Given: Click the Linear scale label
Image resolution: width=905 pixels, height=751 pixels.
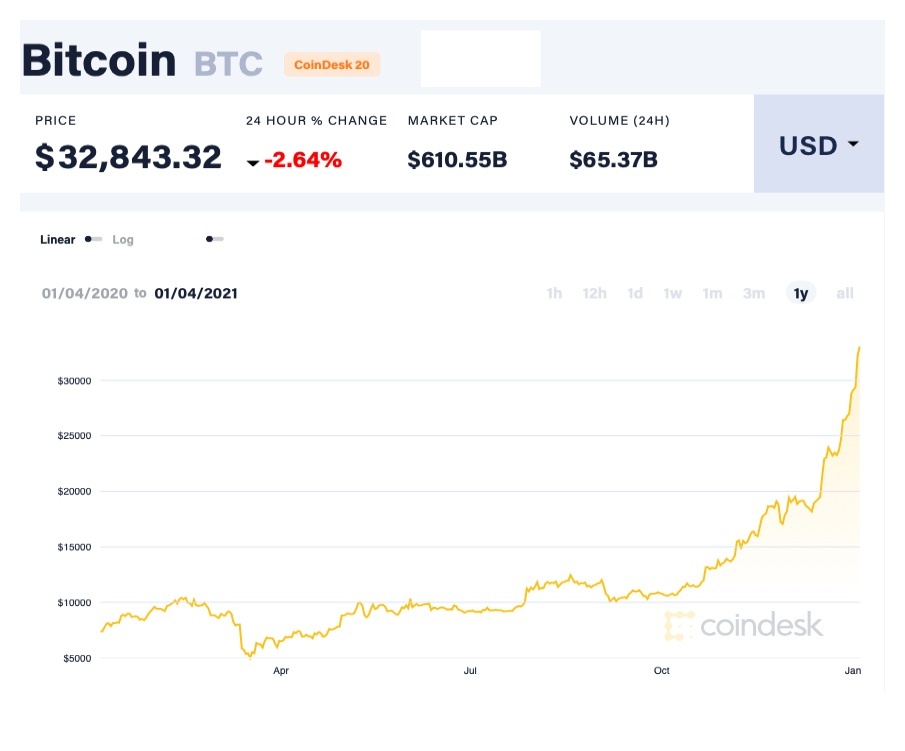Looking at the screenshot, I should tap(57, 240).
